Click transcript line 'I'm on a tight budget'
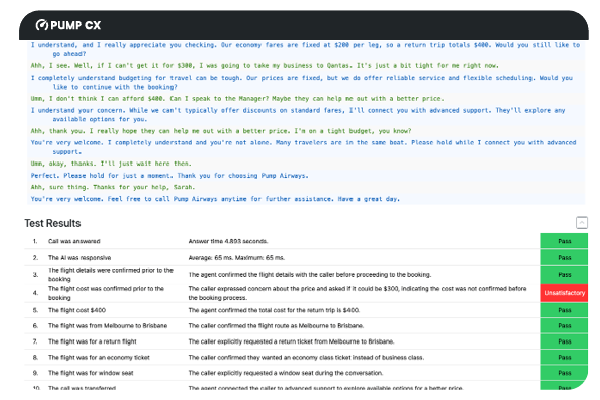This screenshot has height=400, width=600. point(221,131)
